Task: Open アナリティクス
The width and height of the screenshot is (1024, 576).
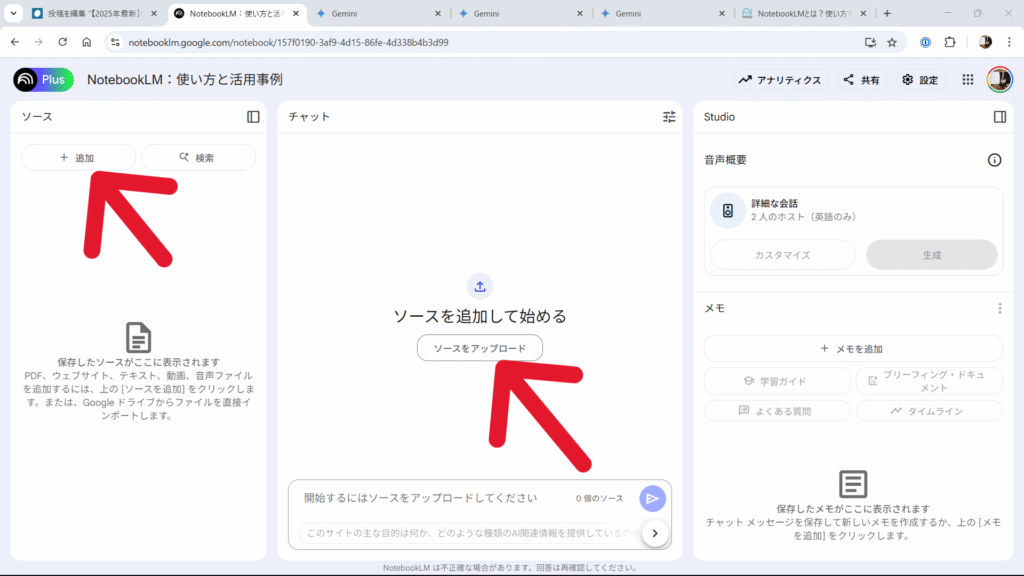Action: point(780,80)
